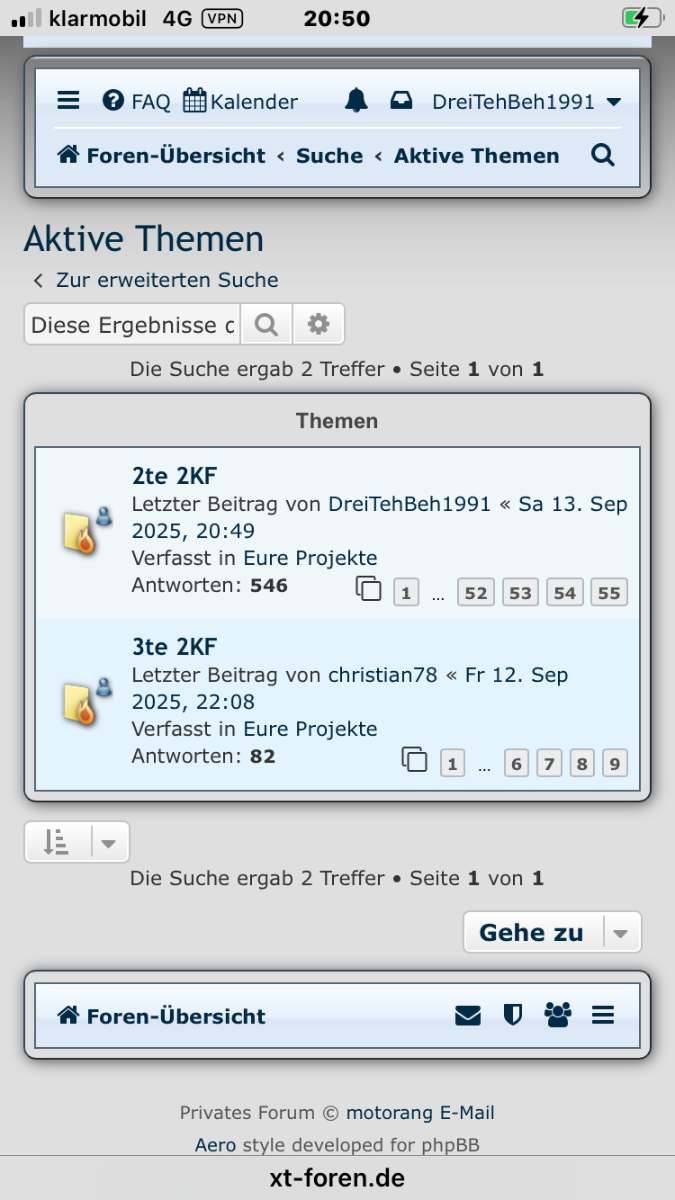Open the hamburger menu in top navbar

pyautogui.click(x=68, y=101)
